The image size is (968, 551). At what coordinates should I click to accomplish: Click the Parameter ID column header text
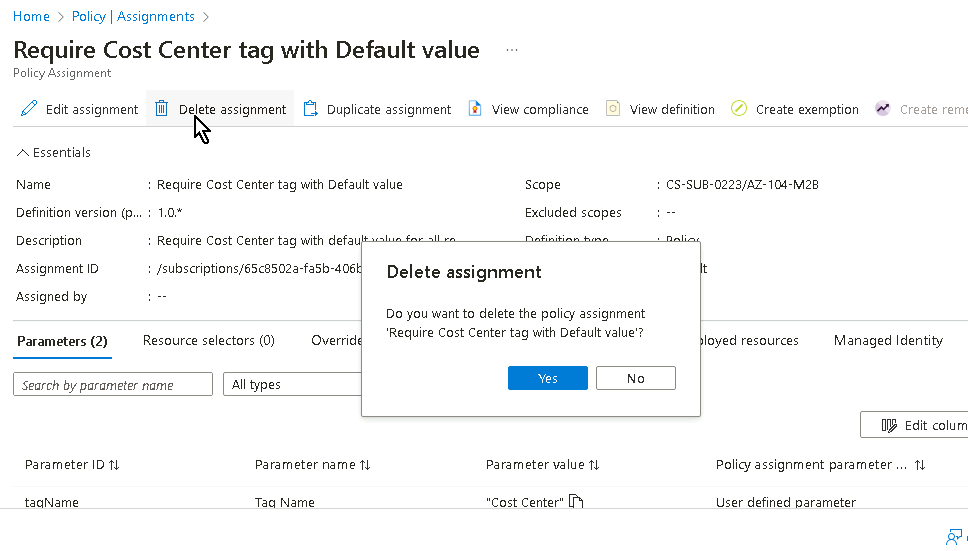(x=65, y=465)
